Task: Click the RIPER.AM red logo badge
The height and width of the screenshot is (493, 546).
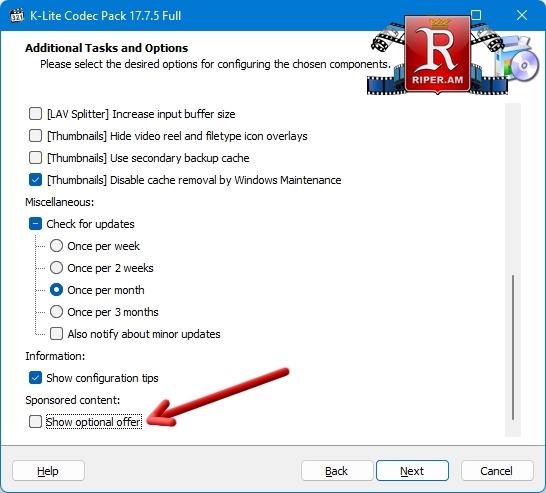Action: click(x=437, y=54)
